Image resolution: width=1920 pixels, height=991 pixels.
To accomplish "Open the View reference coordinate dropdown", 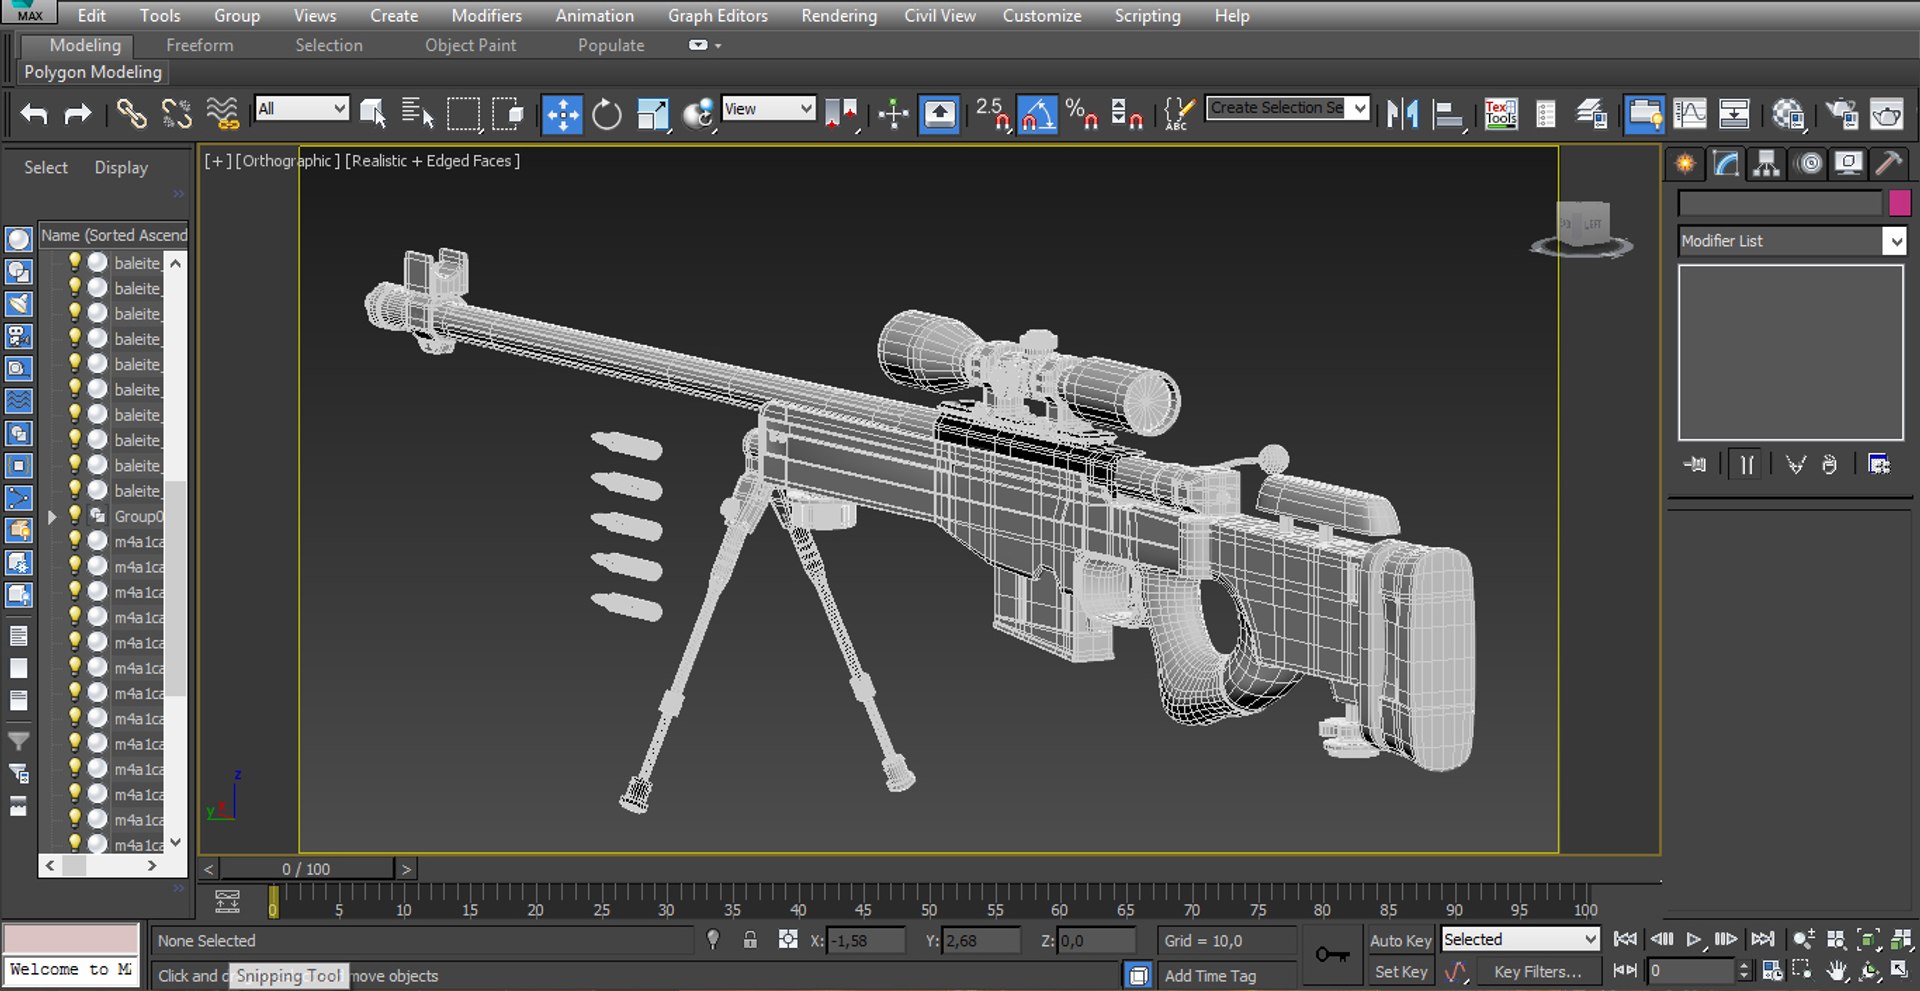I will (x=768, y=108).
